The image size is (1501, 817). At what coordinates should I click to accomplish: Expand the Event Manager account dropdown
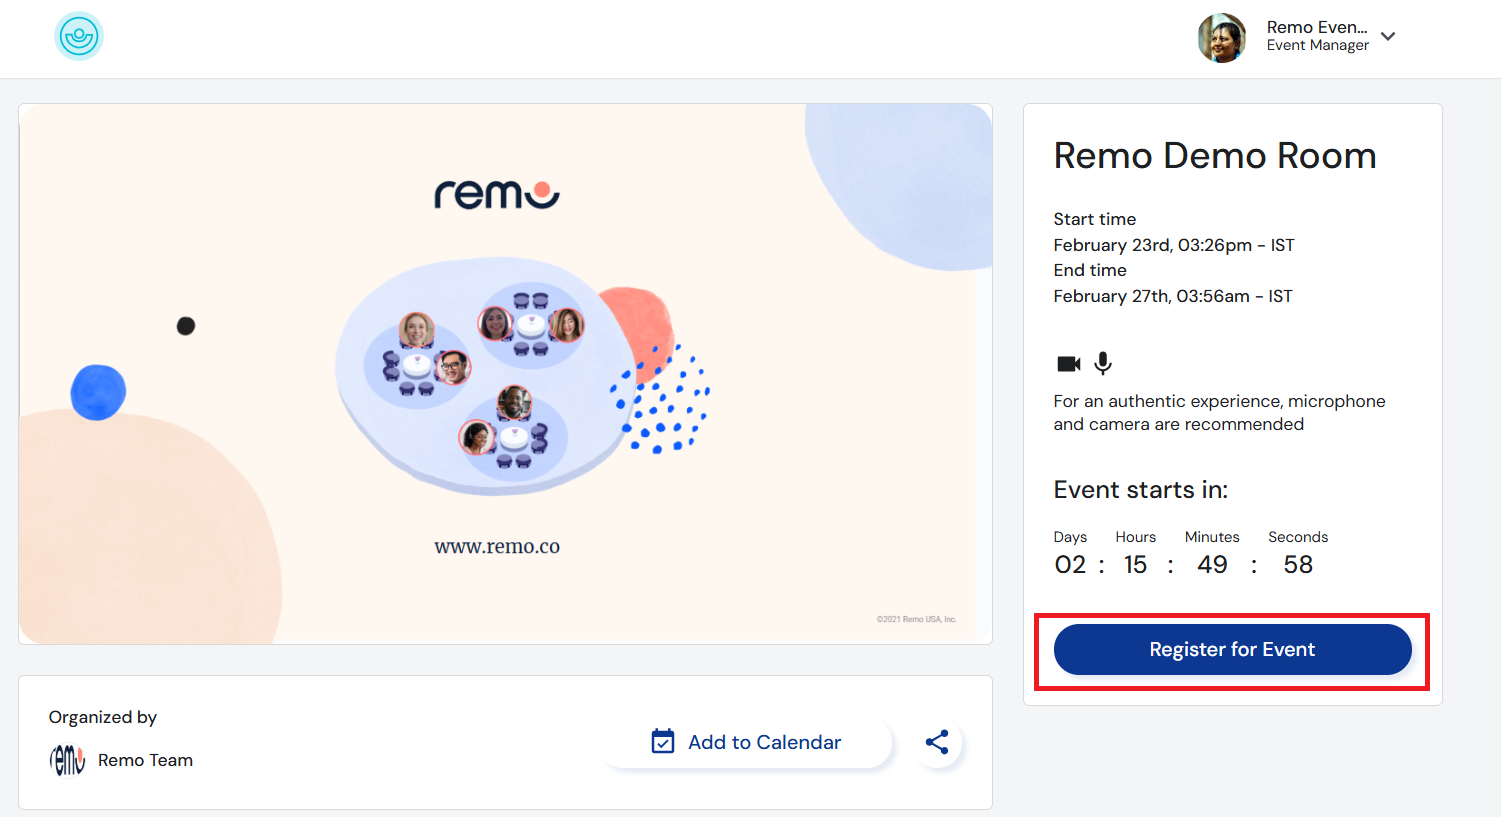1388,37
